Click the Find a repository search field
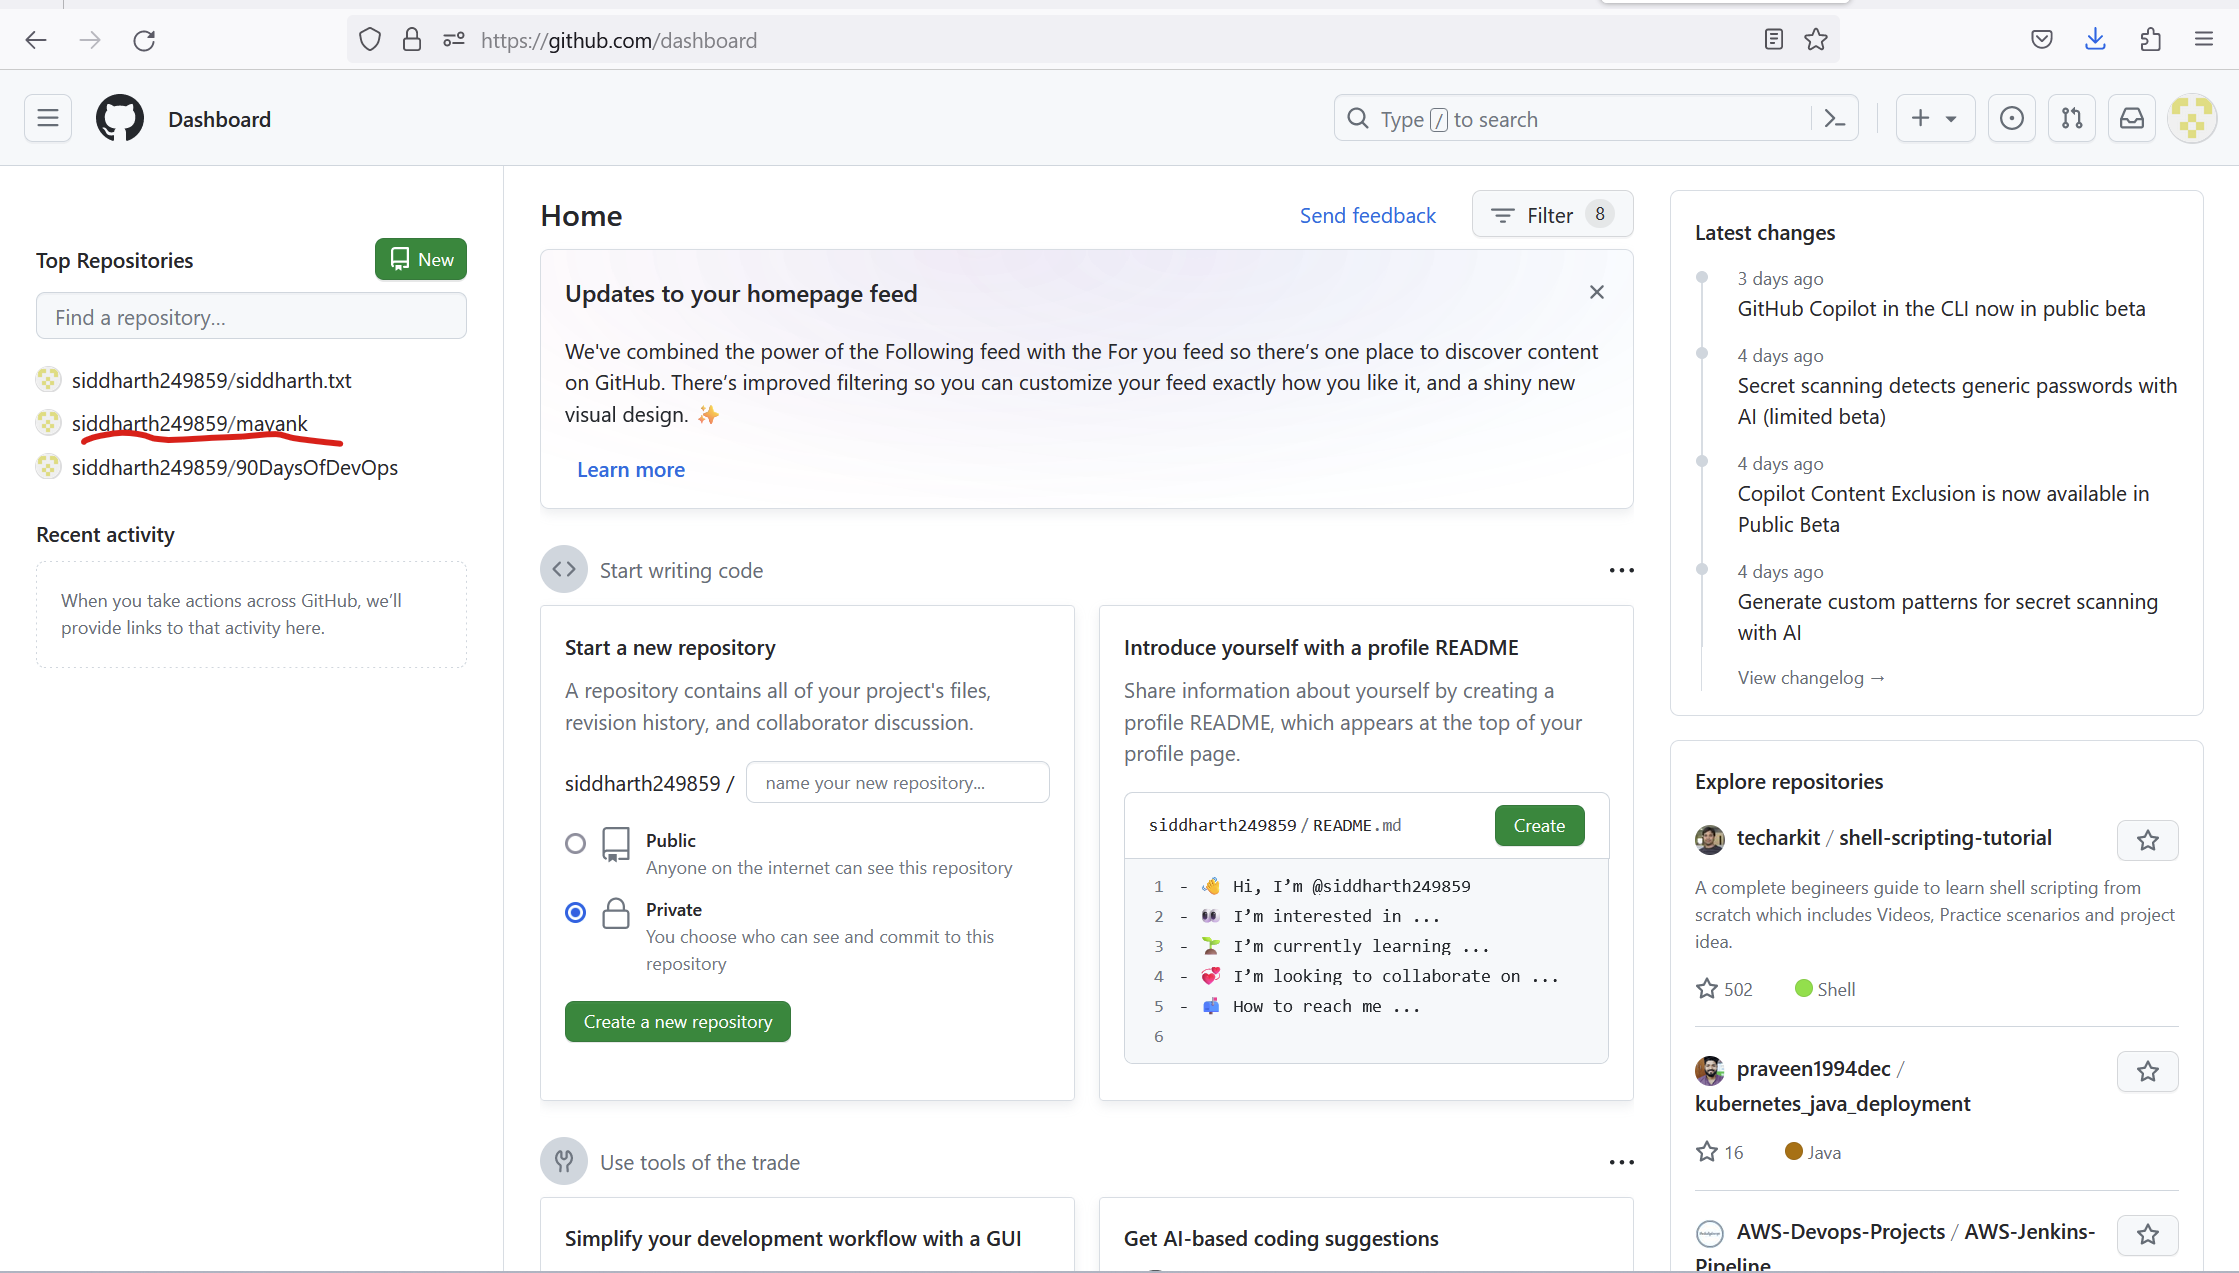2239x1273 pixels. [251, 317]
